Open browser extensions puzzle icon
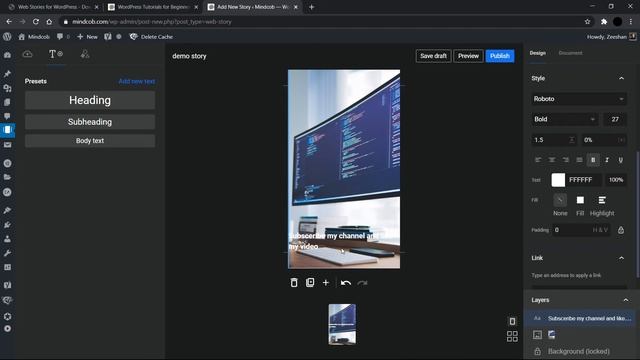Screen dimensions: 640x360 pyautogui.click(x=604, y=22)
